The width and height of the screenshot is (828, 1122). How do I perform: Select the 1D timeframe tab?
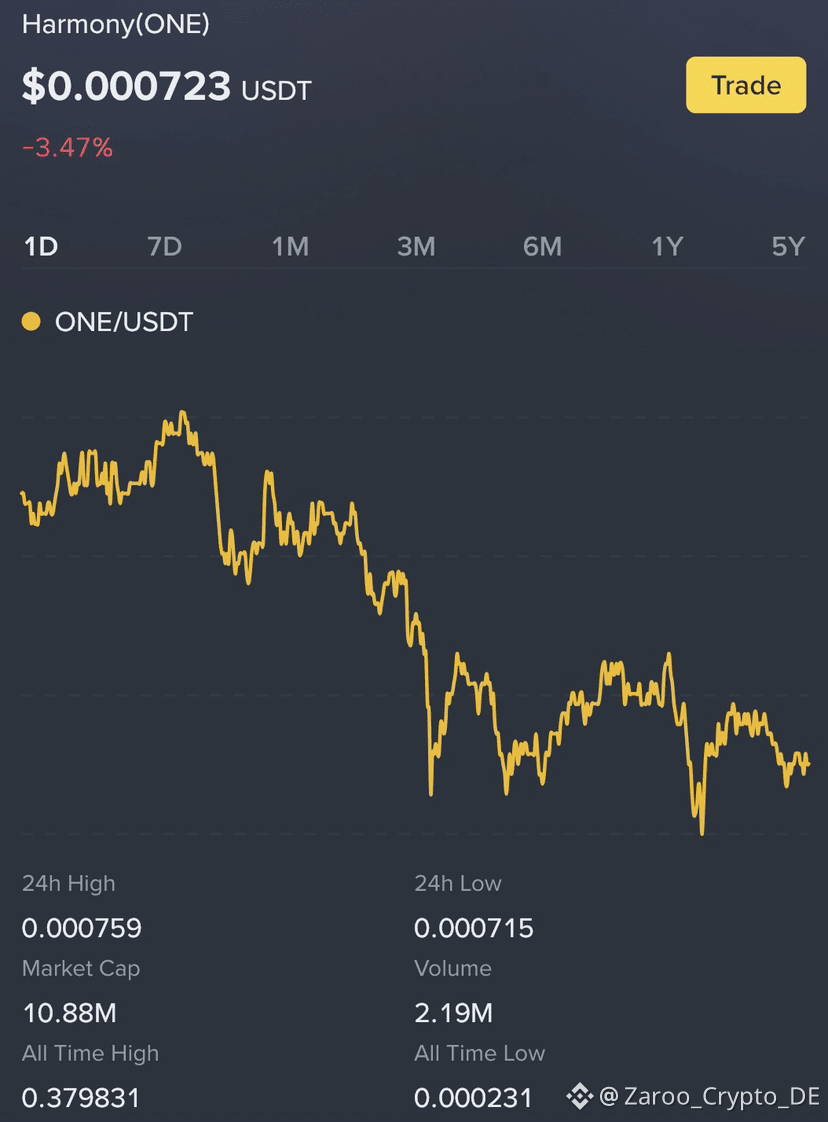pyautogui.click(x=41, y=247)
